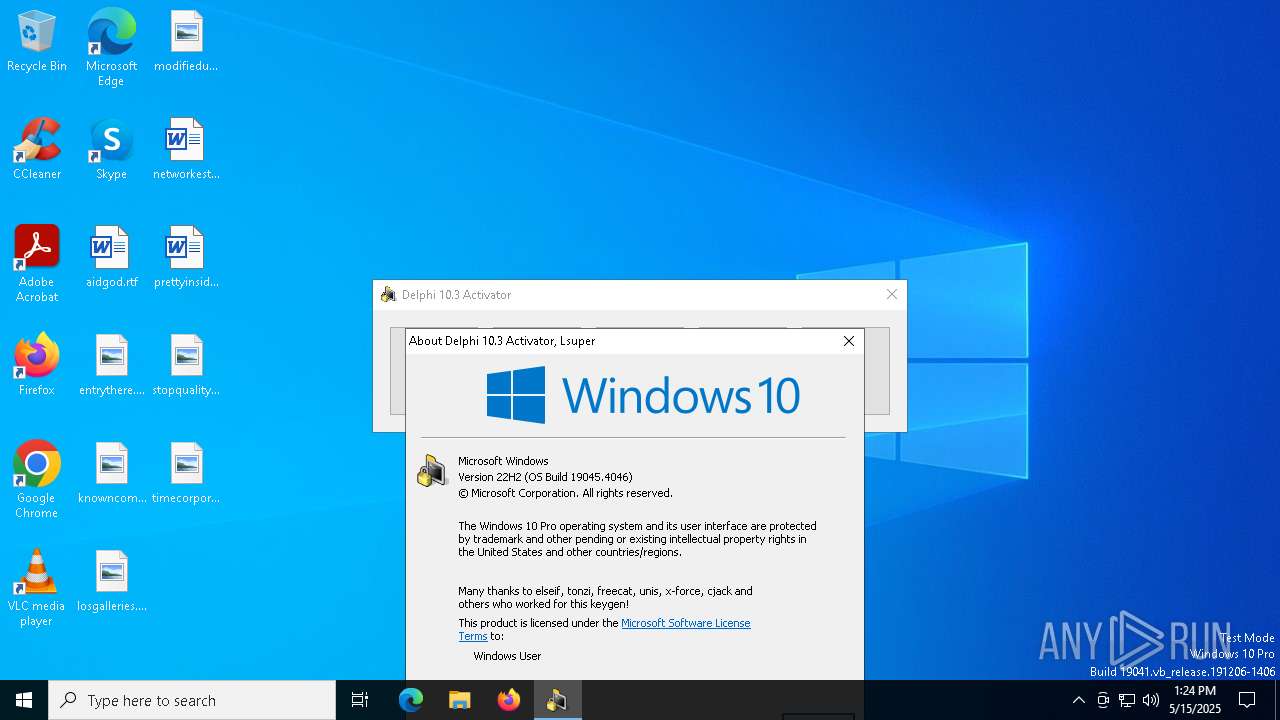The width and height of the screenshot is (1280, 720).
Task: Select the timecorpor... image file icon
Action: tap(186, 474)
